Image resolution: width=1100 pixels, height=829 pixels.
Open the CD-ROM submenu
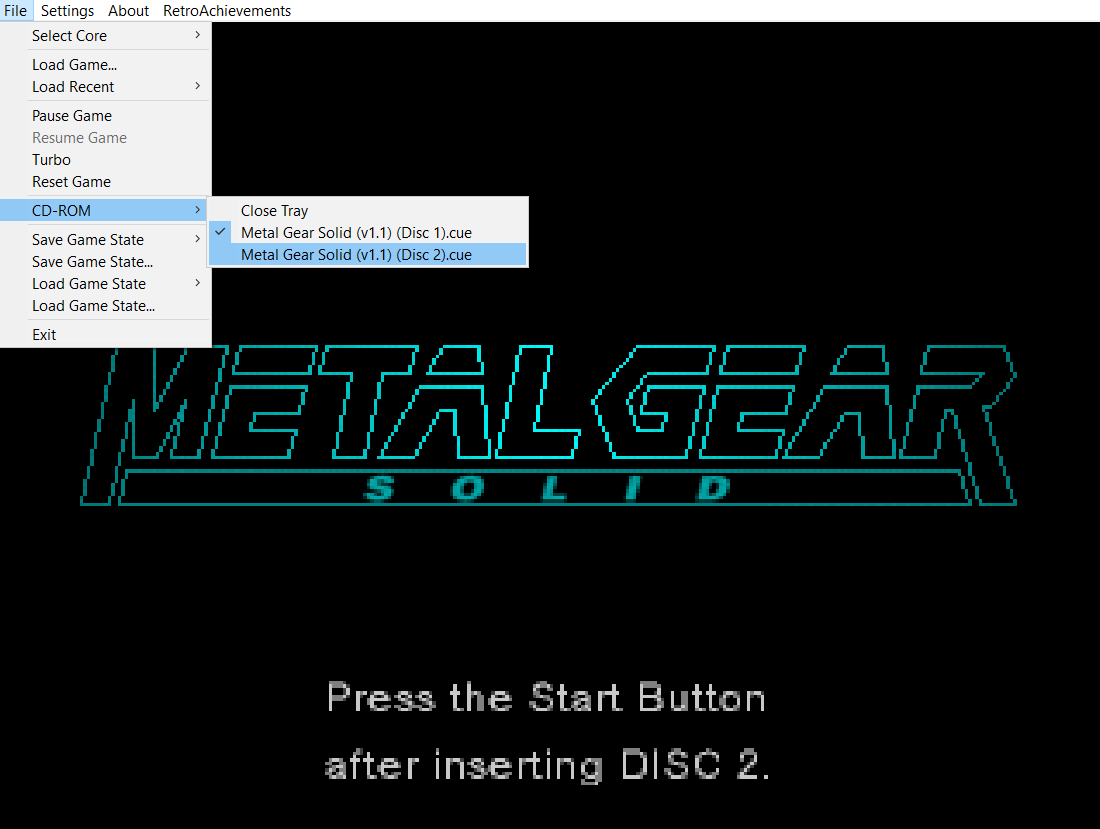pyautogui.click(x=61, y=209)
